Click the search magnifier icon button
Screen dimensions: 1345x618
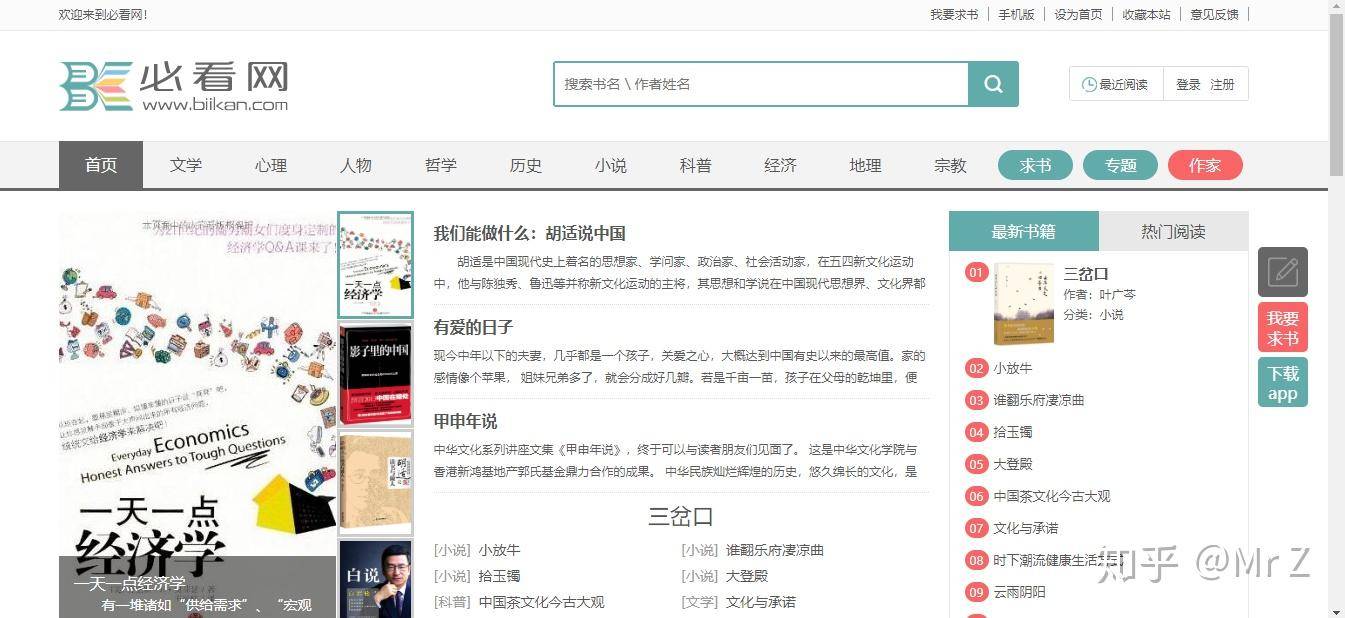point(993,84)
